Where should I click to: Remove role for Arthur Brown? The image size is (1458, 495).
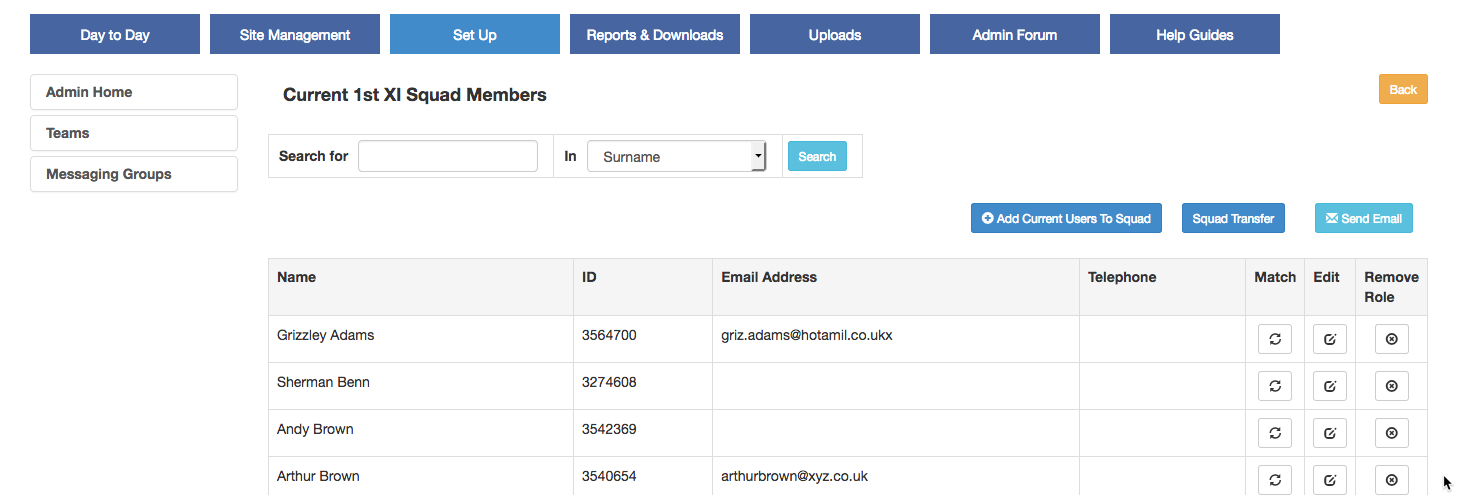pos(1391,480)
